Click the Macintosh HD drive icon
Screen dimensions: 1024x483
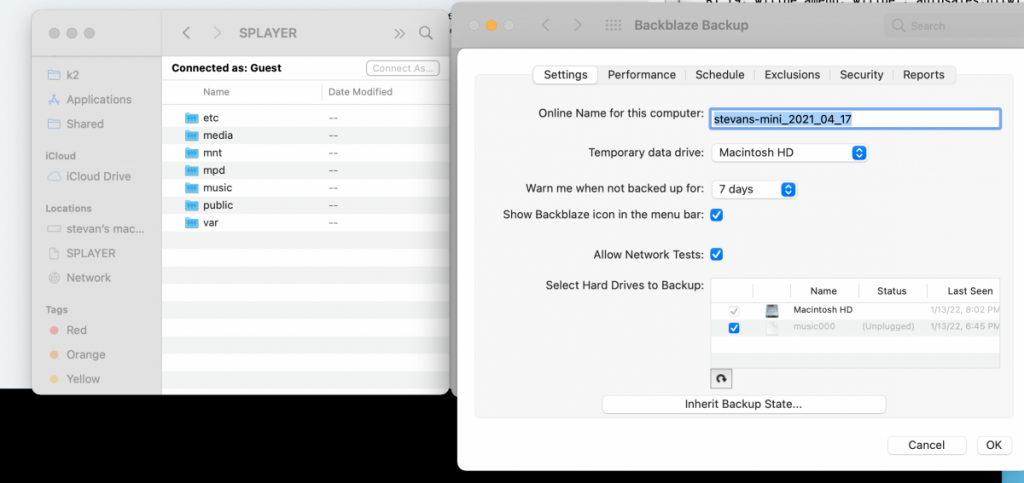click(772, 311)
